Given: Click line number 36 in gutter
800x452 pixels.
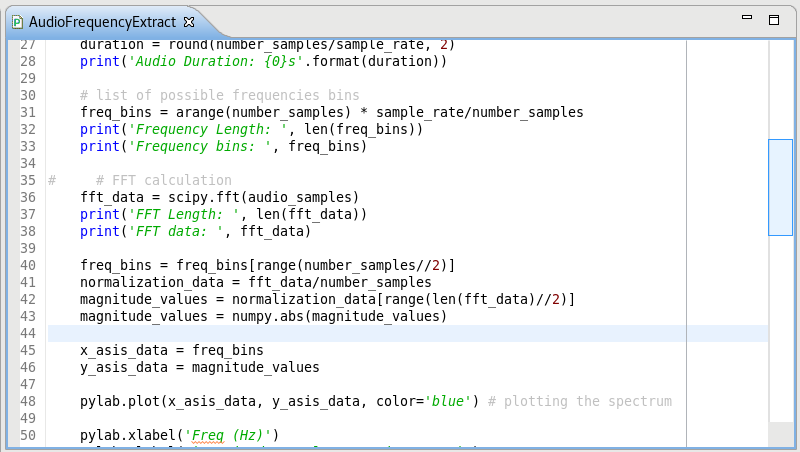Looking at the screenshot, I should 28,197.
